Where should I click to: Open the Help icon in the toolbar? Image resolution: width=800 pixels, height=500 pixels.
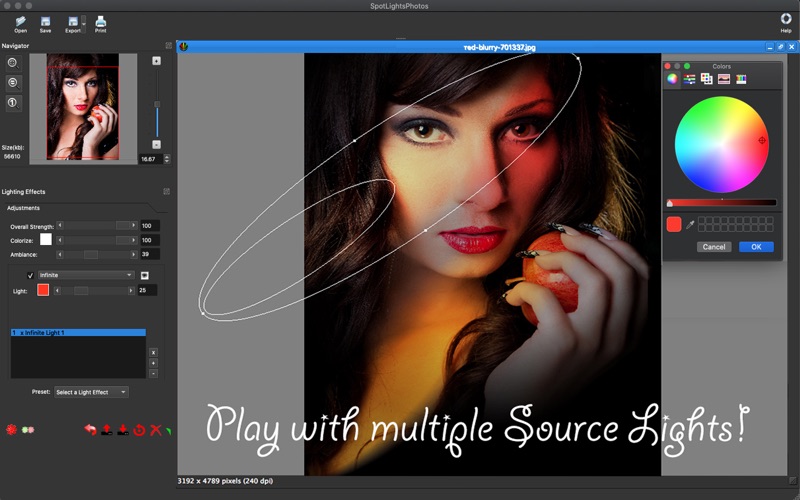(786, 23)
